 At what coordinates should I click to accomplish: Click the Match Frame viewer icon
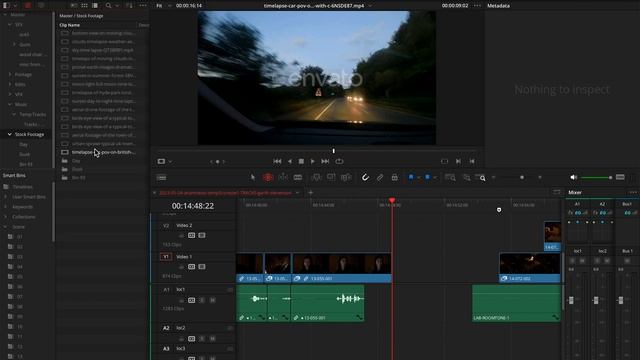click(x=444, y=161)
